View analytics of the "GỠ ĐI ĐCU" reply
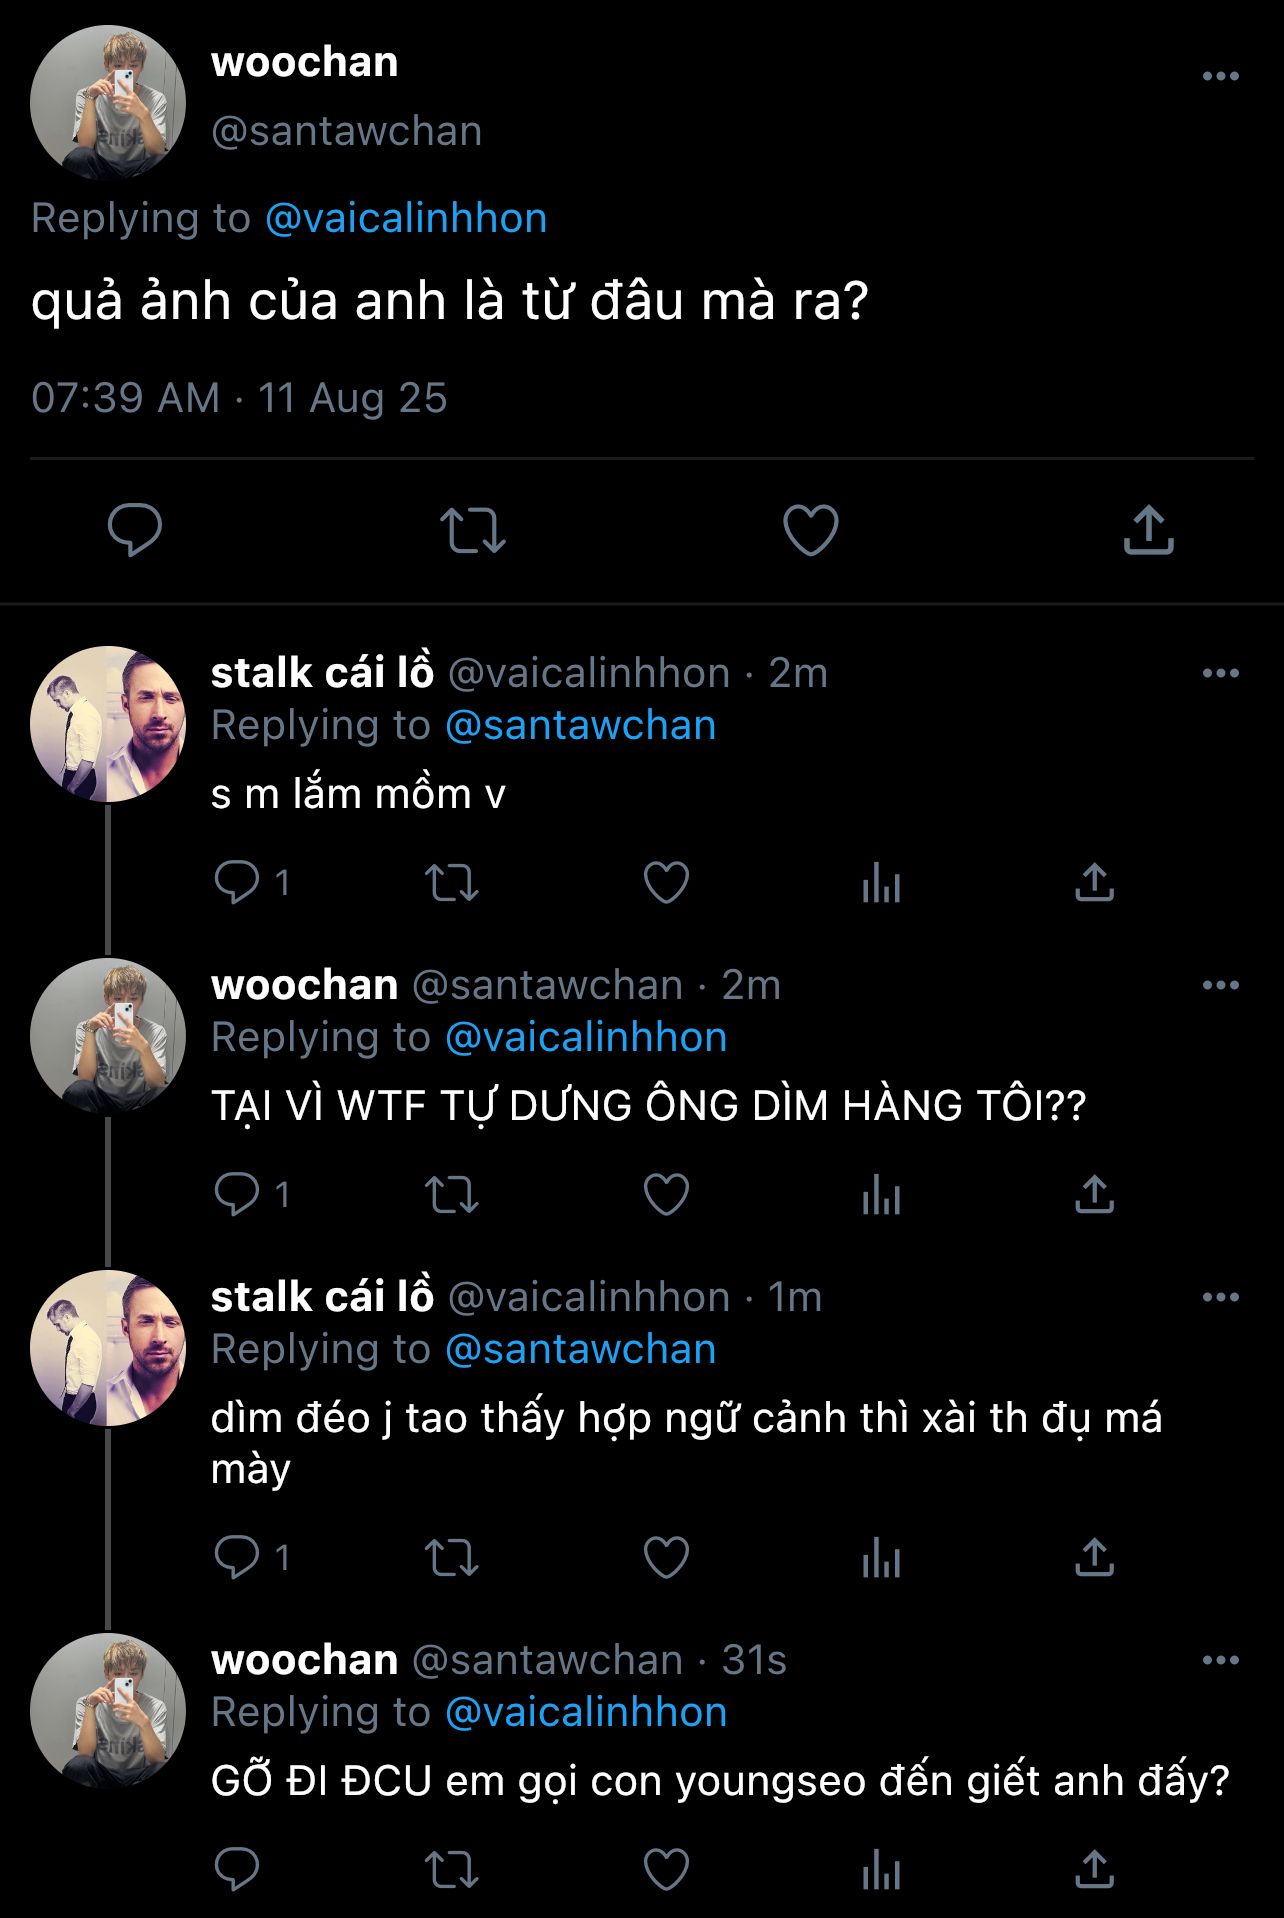This screenshot has height=1918, width=1284. tap(881, 1870)
